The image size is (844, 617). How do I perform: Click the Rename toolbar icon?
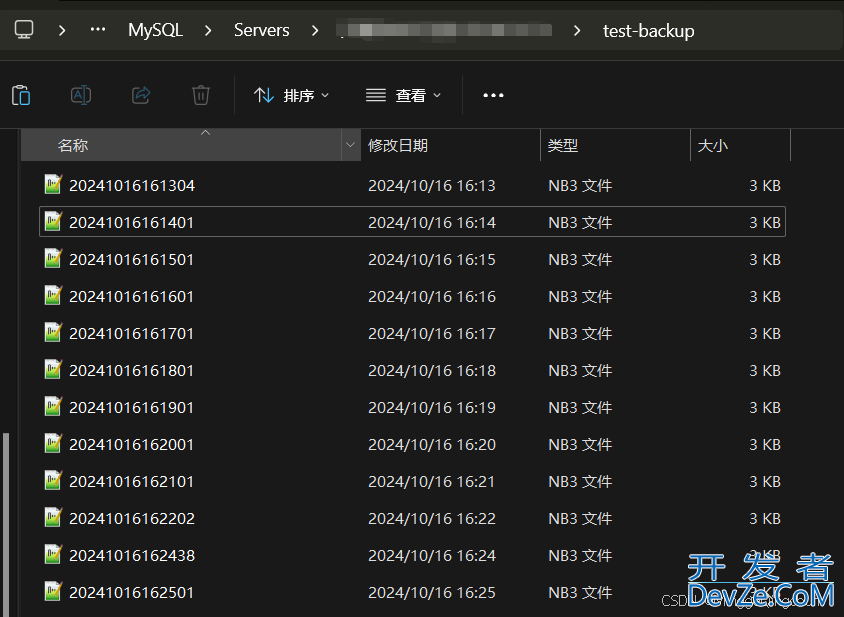pos(81,95)
